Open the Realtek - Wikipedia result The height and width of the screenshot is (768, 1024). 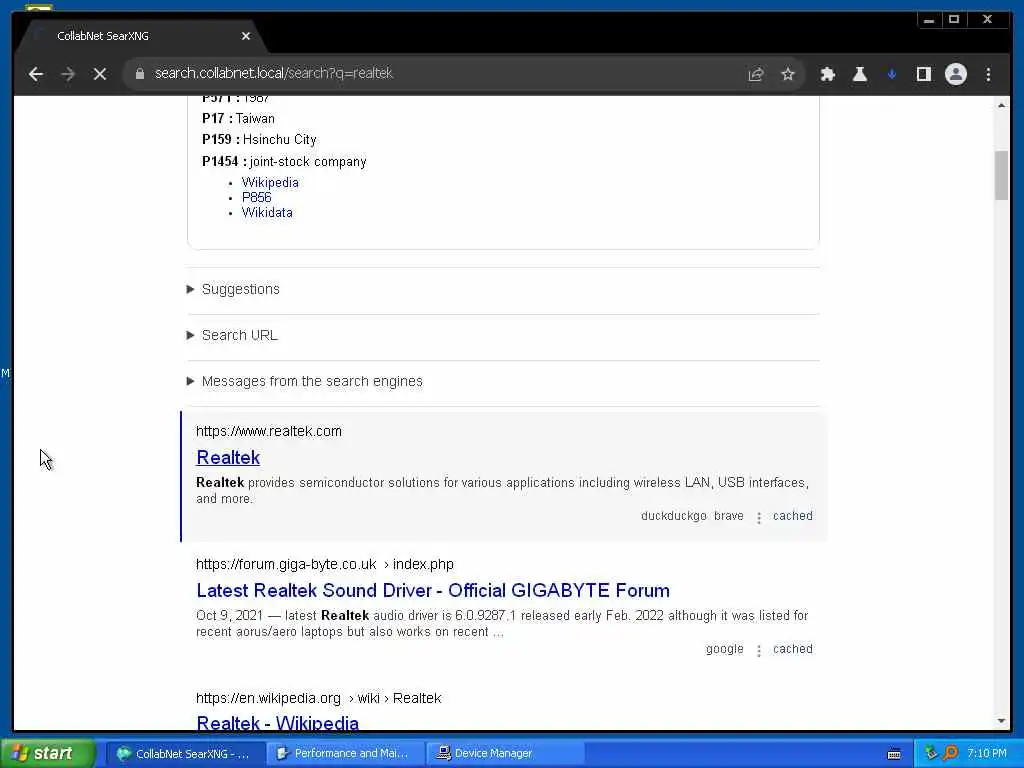point(278,723)
